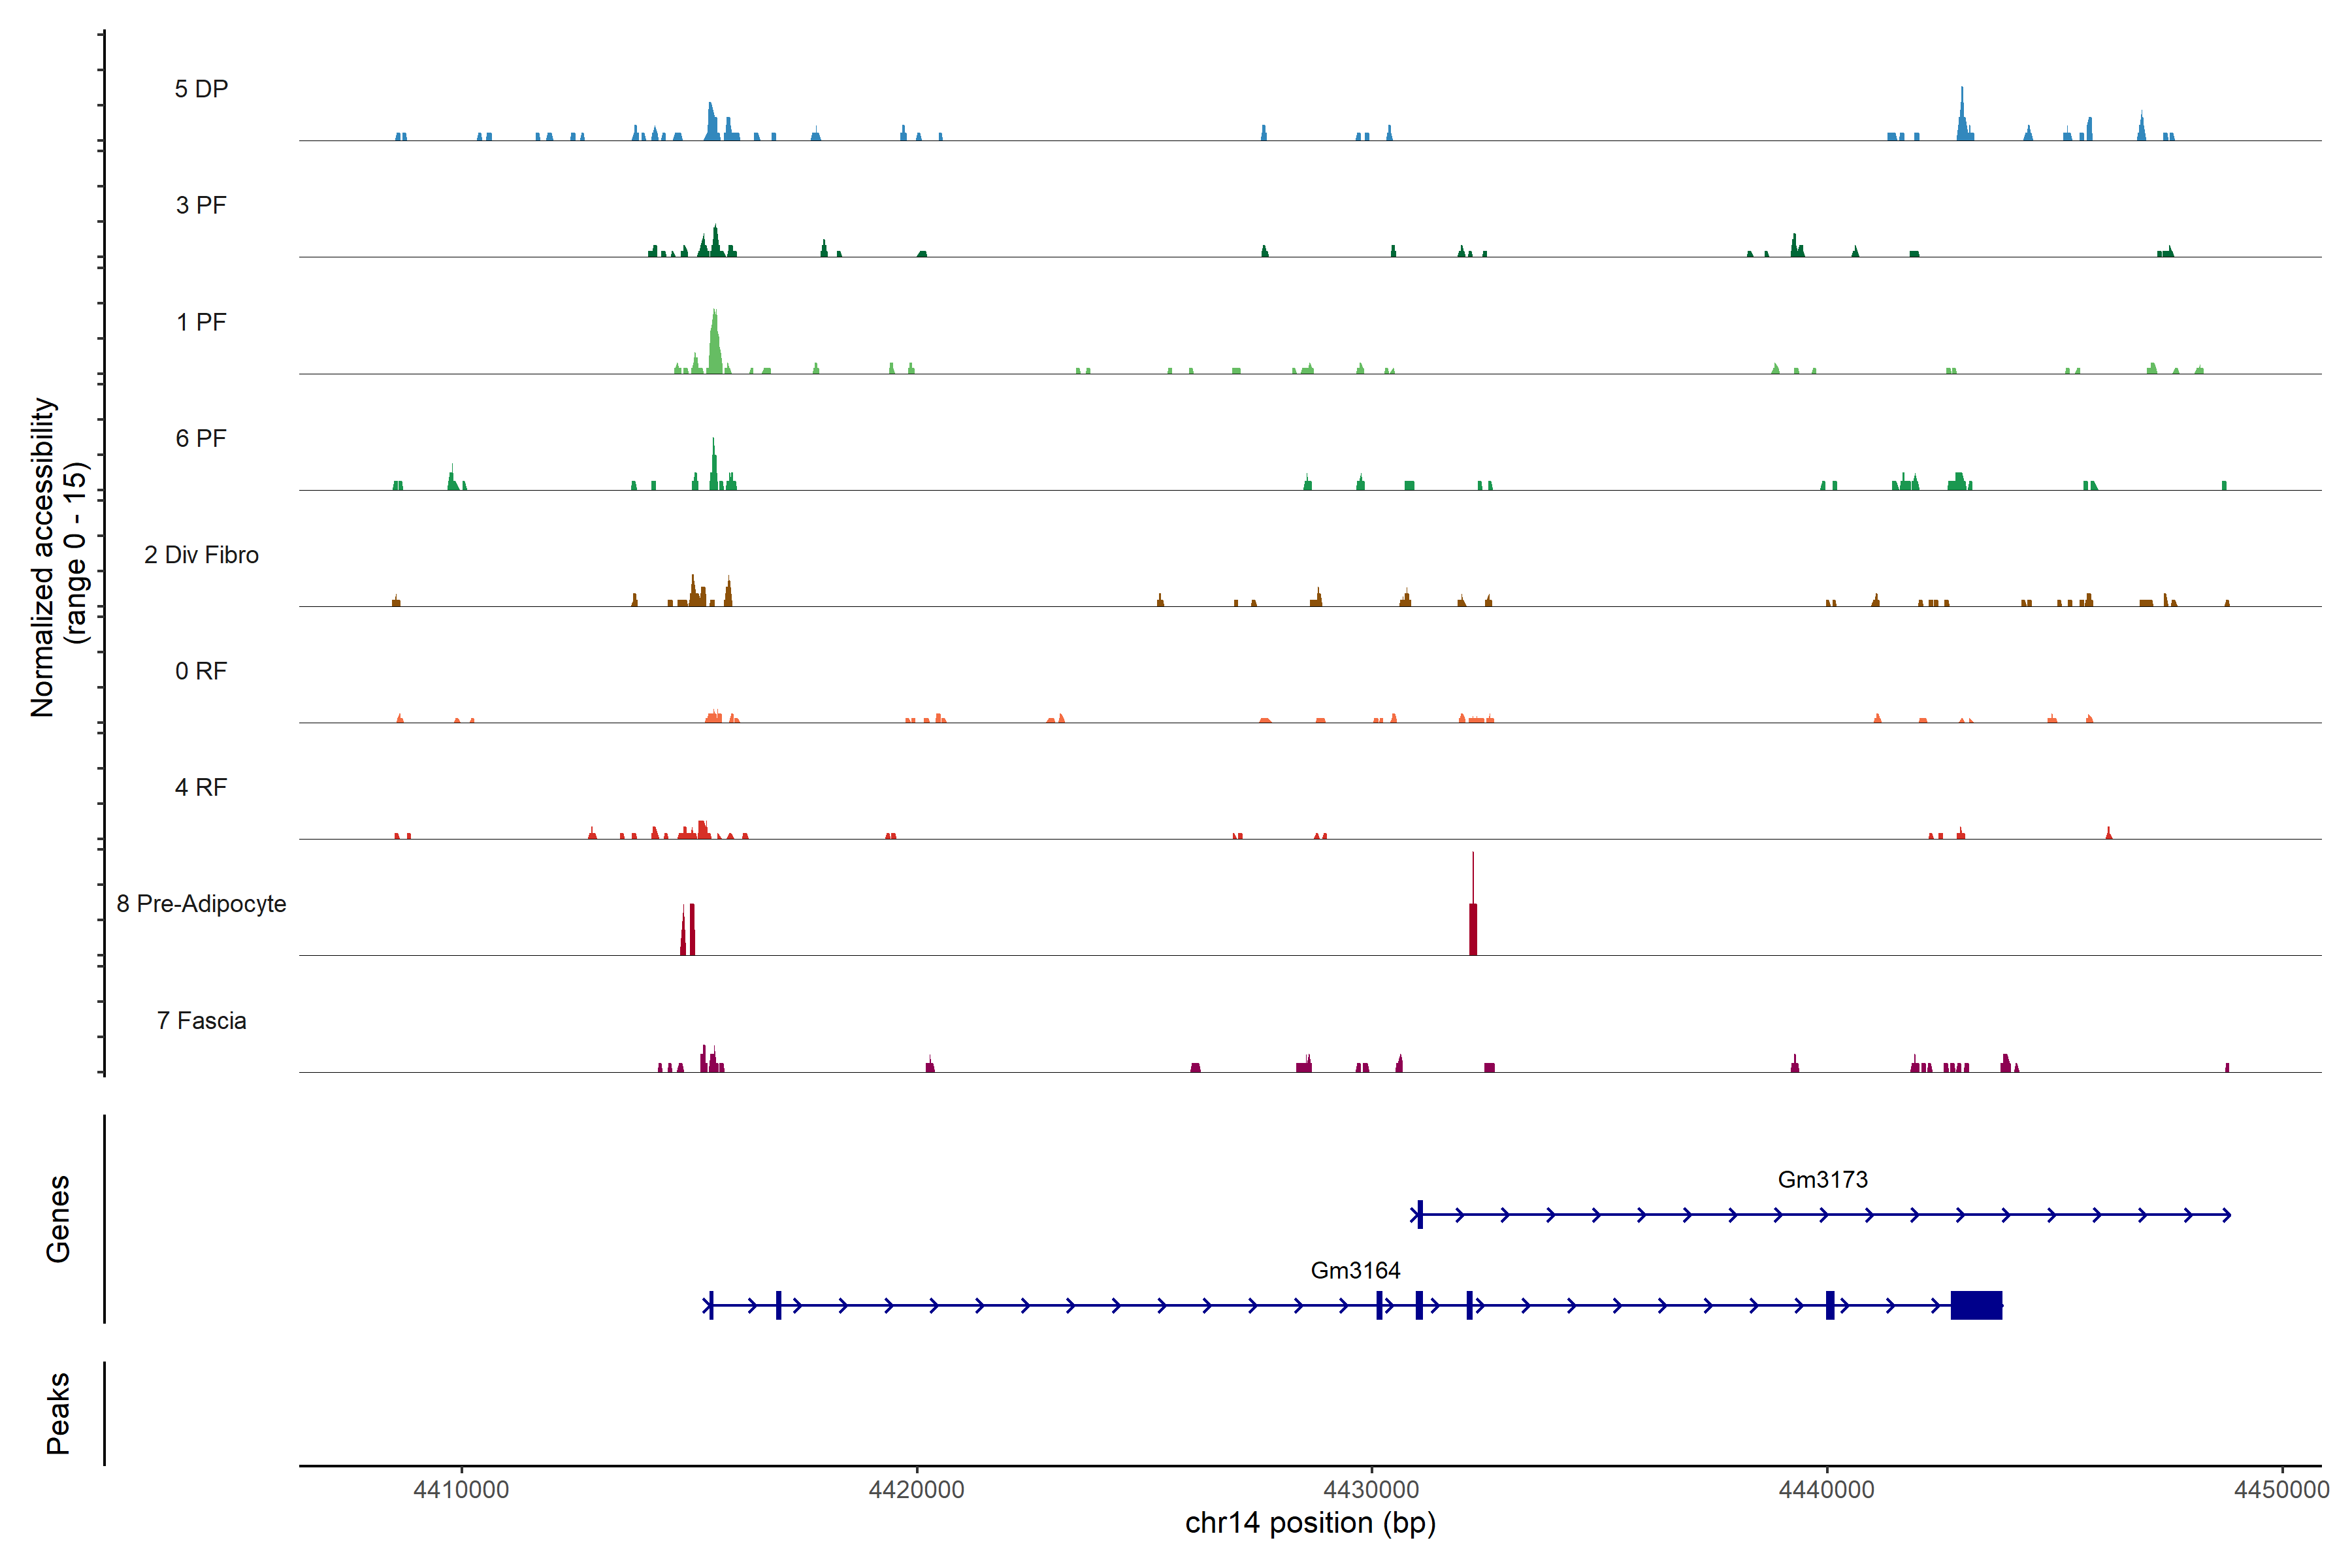Image resolution: width=2352 pixels, height=1568 pixels.
Task: Click the 1 PF track label
Action: click(201, 322)
